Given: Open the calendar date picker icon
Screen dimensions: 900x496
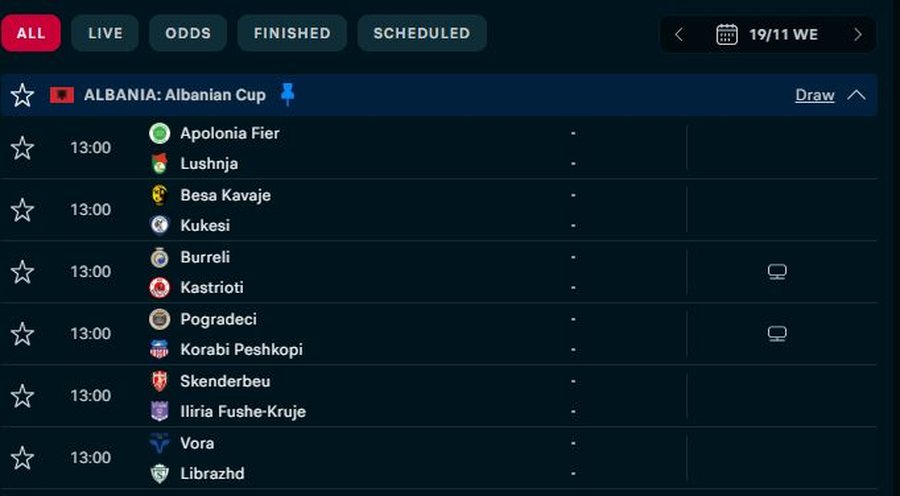Looking at the screenshot, I should (x=727, y=34).
